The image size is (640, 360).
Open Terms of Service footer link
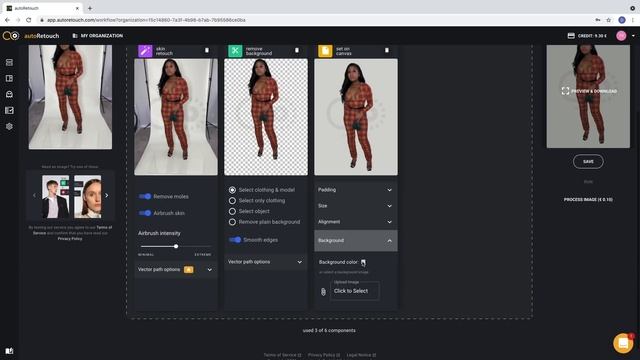tap(282, 355)
